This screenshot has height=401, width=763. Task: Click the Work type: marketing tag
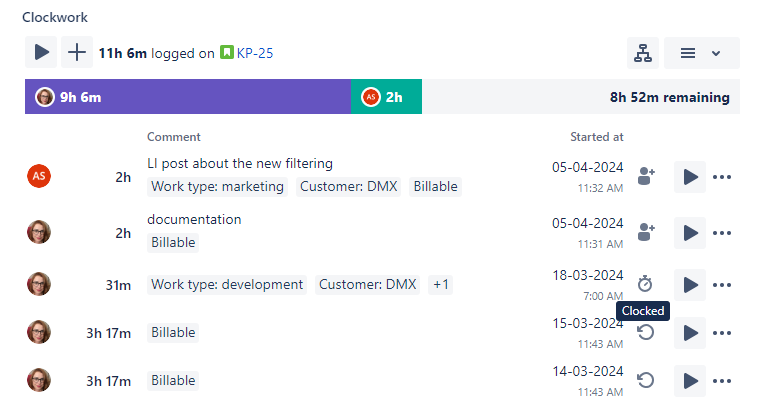click(218, 186)
